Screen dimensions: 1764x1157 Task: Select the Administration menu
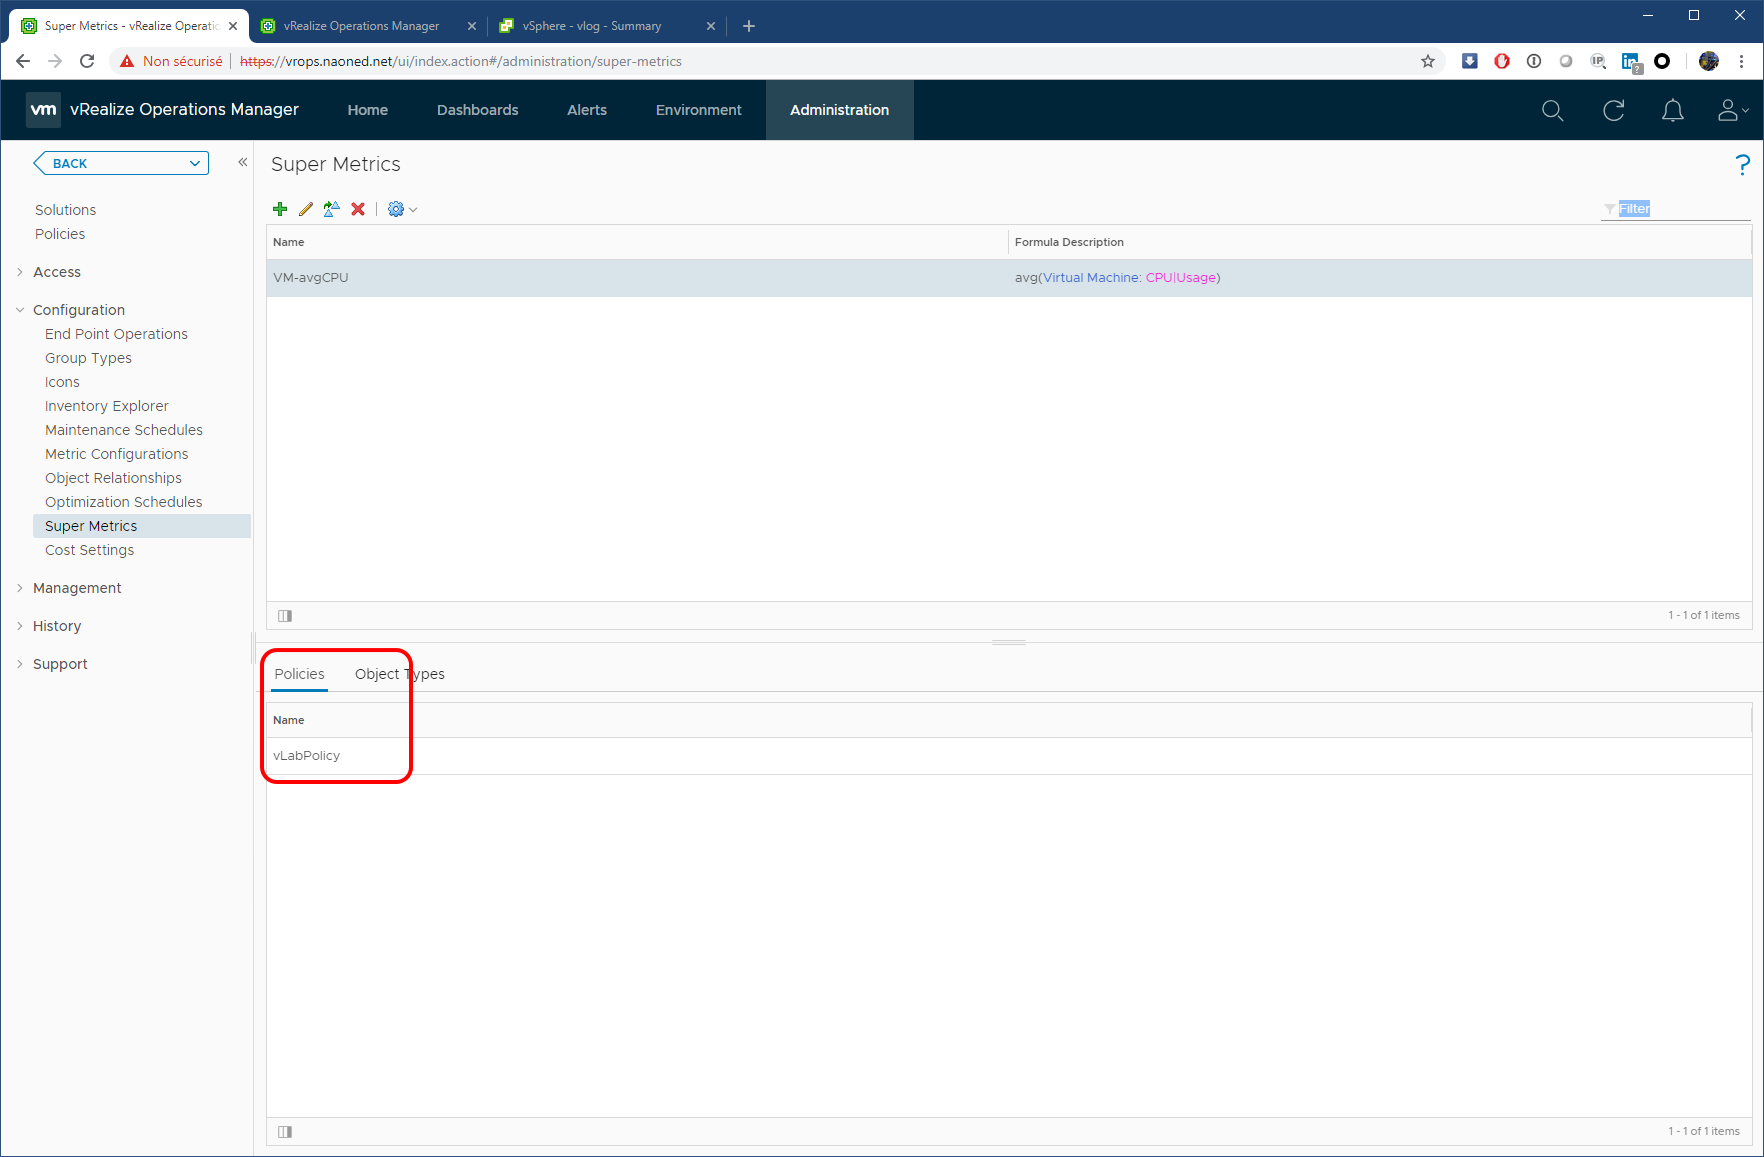coord(840,110)
